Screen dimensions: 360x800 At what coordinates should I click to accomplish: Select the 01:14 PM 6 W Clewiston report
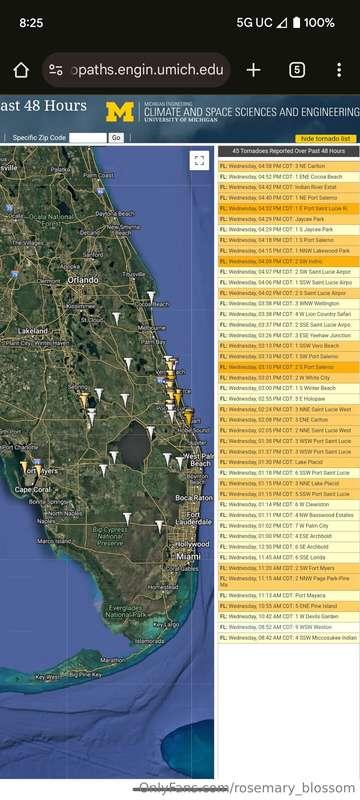(x=289, y=505)
